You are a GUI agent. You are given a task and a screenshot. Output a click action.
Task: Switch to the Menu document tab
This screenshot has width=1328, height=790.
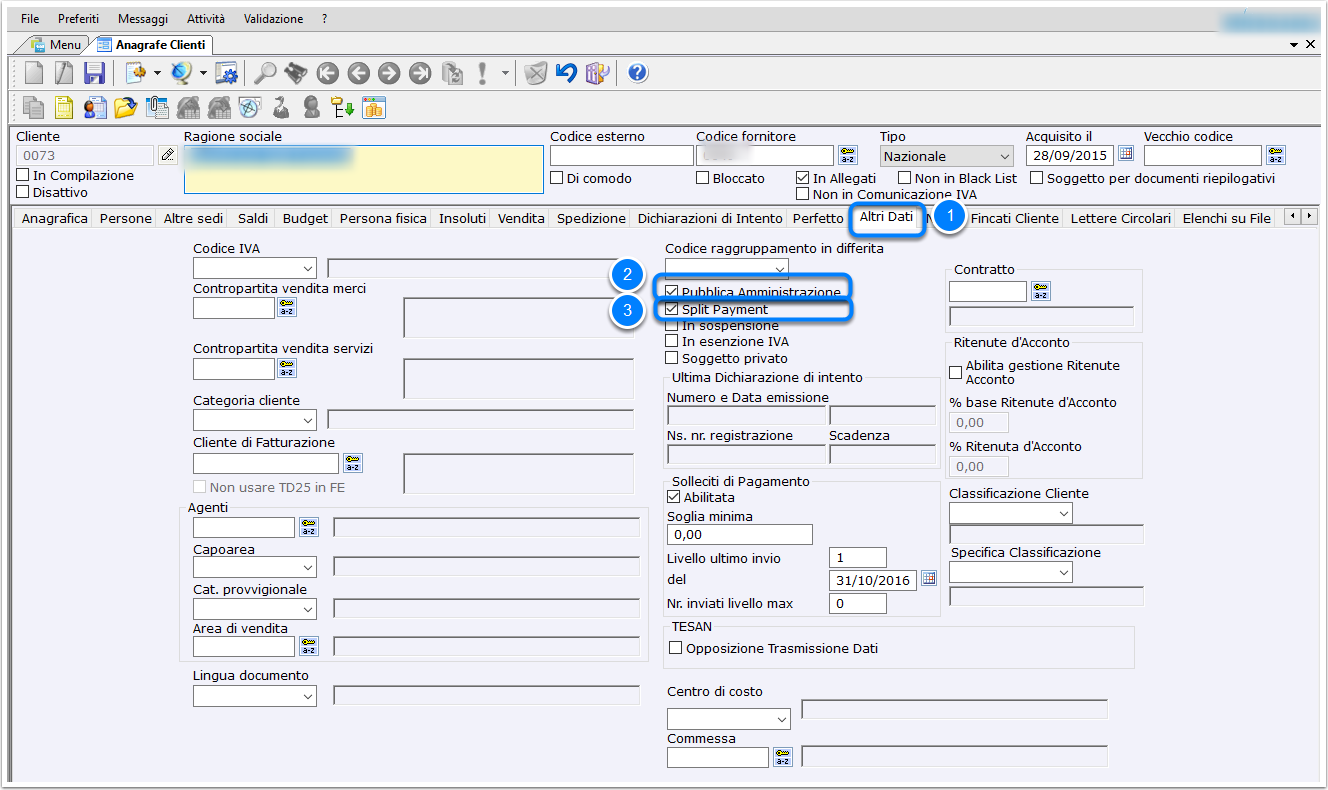click(56, 45)
